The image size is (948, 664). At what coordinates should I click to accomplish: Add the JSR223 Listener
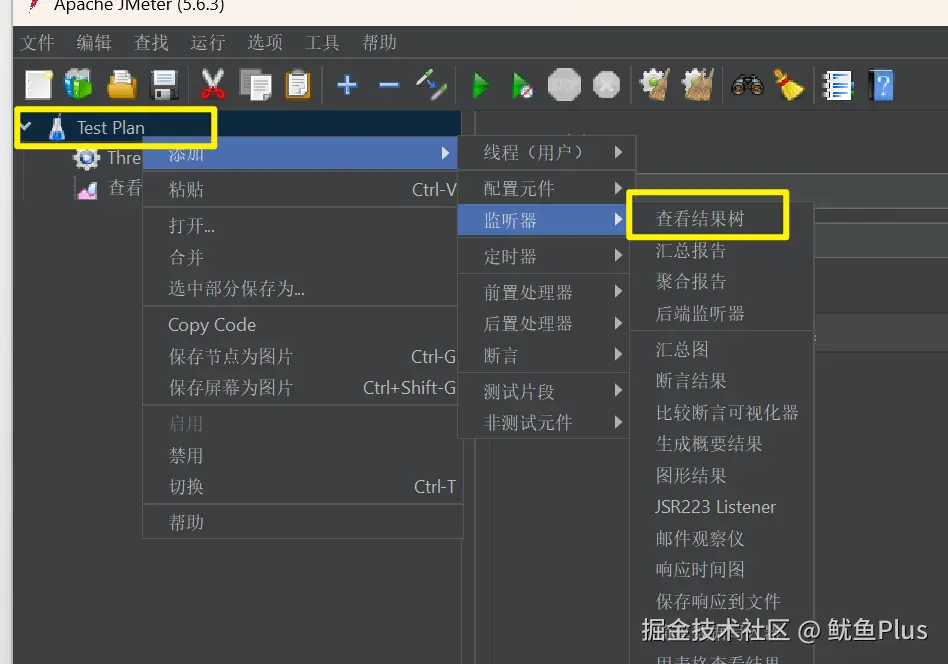(722, 507)
